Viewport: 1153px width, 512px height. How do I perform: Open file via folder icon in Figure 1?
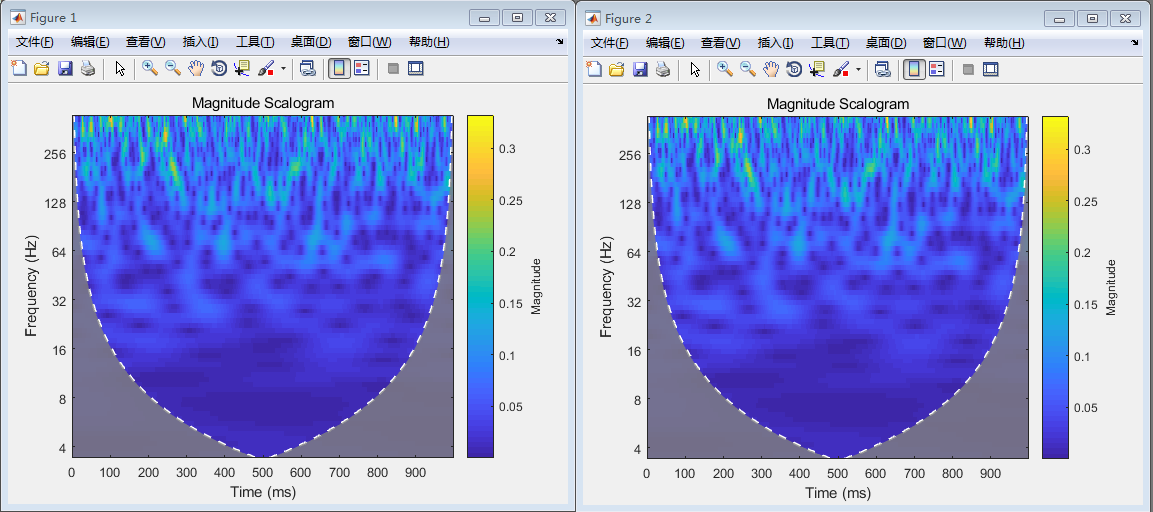point(42,69)
